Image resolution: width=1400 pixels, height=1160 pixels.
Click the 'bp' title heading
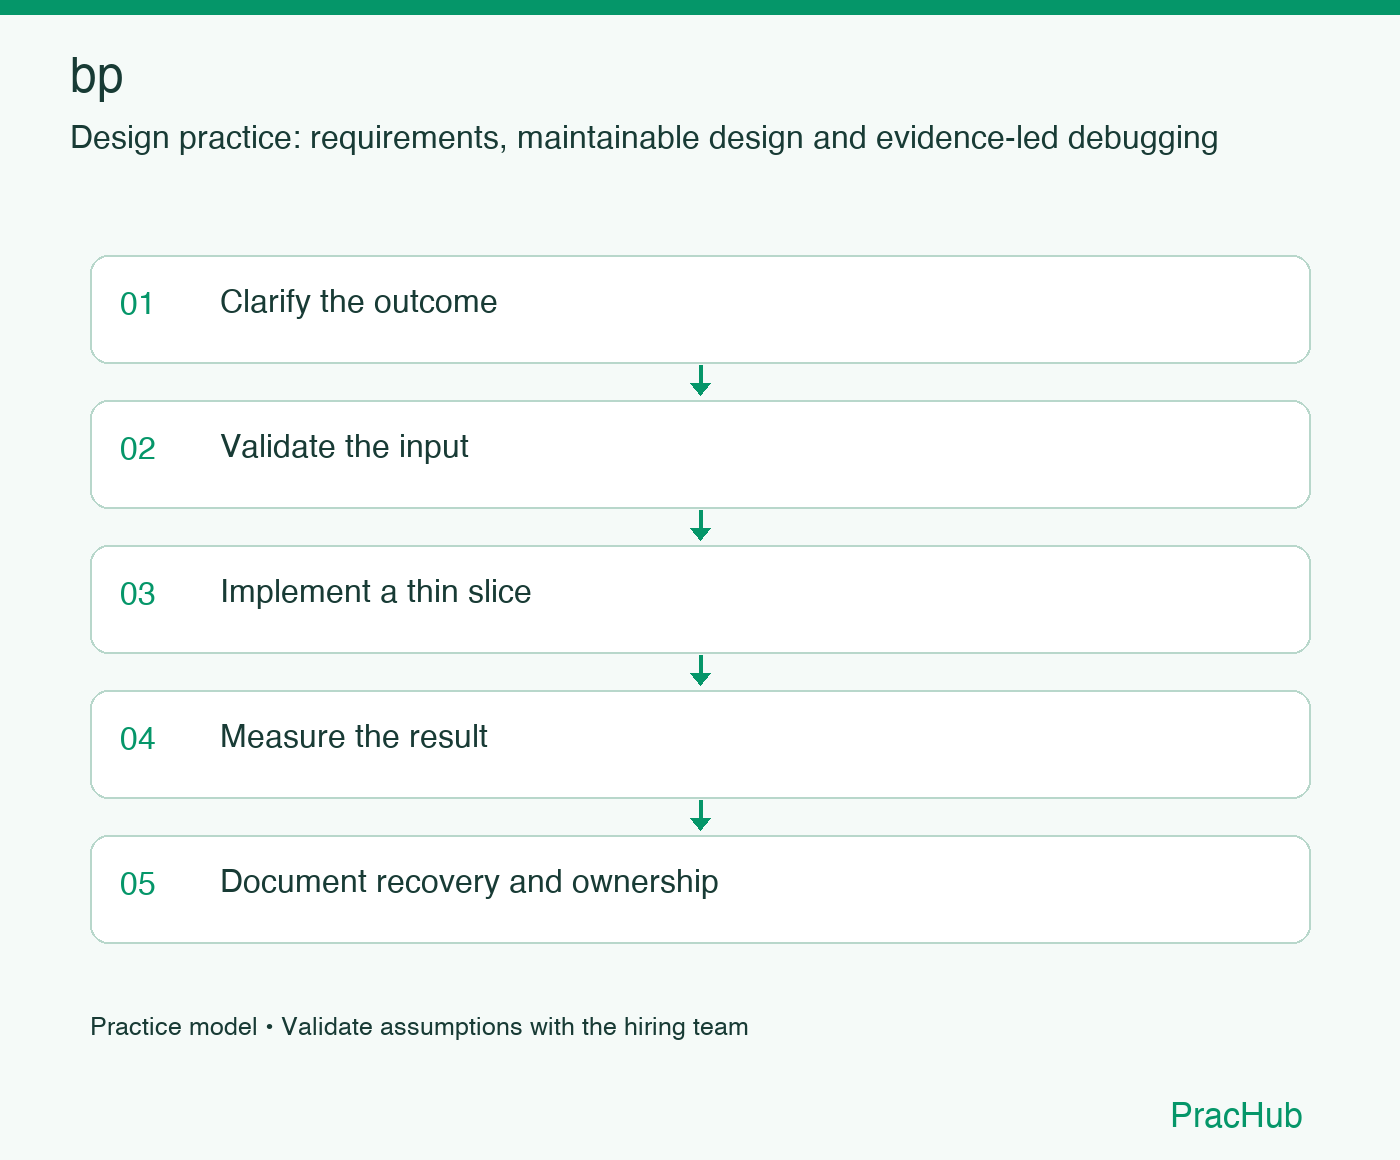97,77
